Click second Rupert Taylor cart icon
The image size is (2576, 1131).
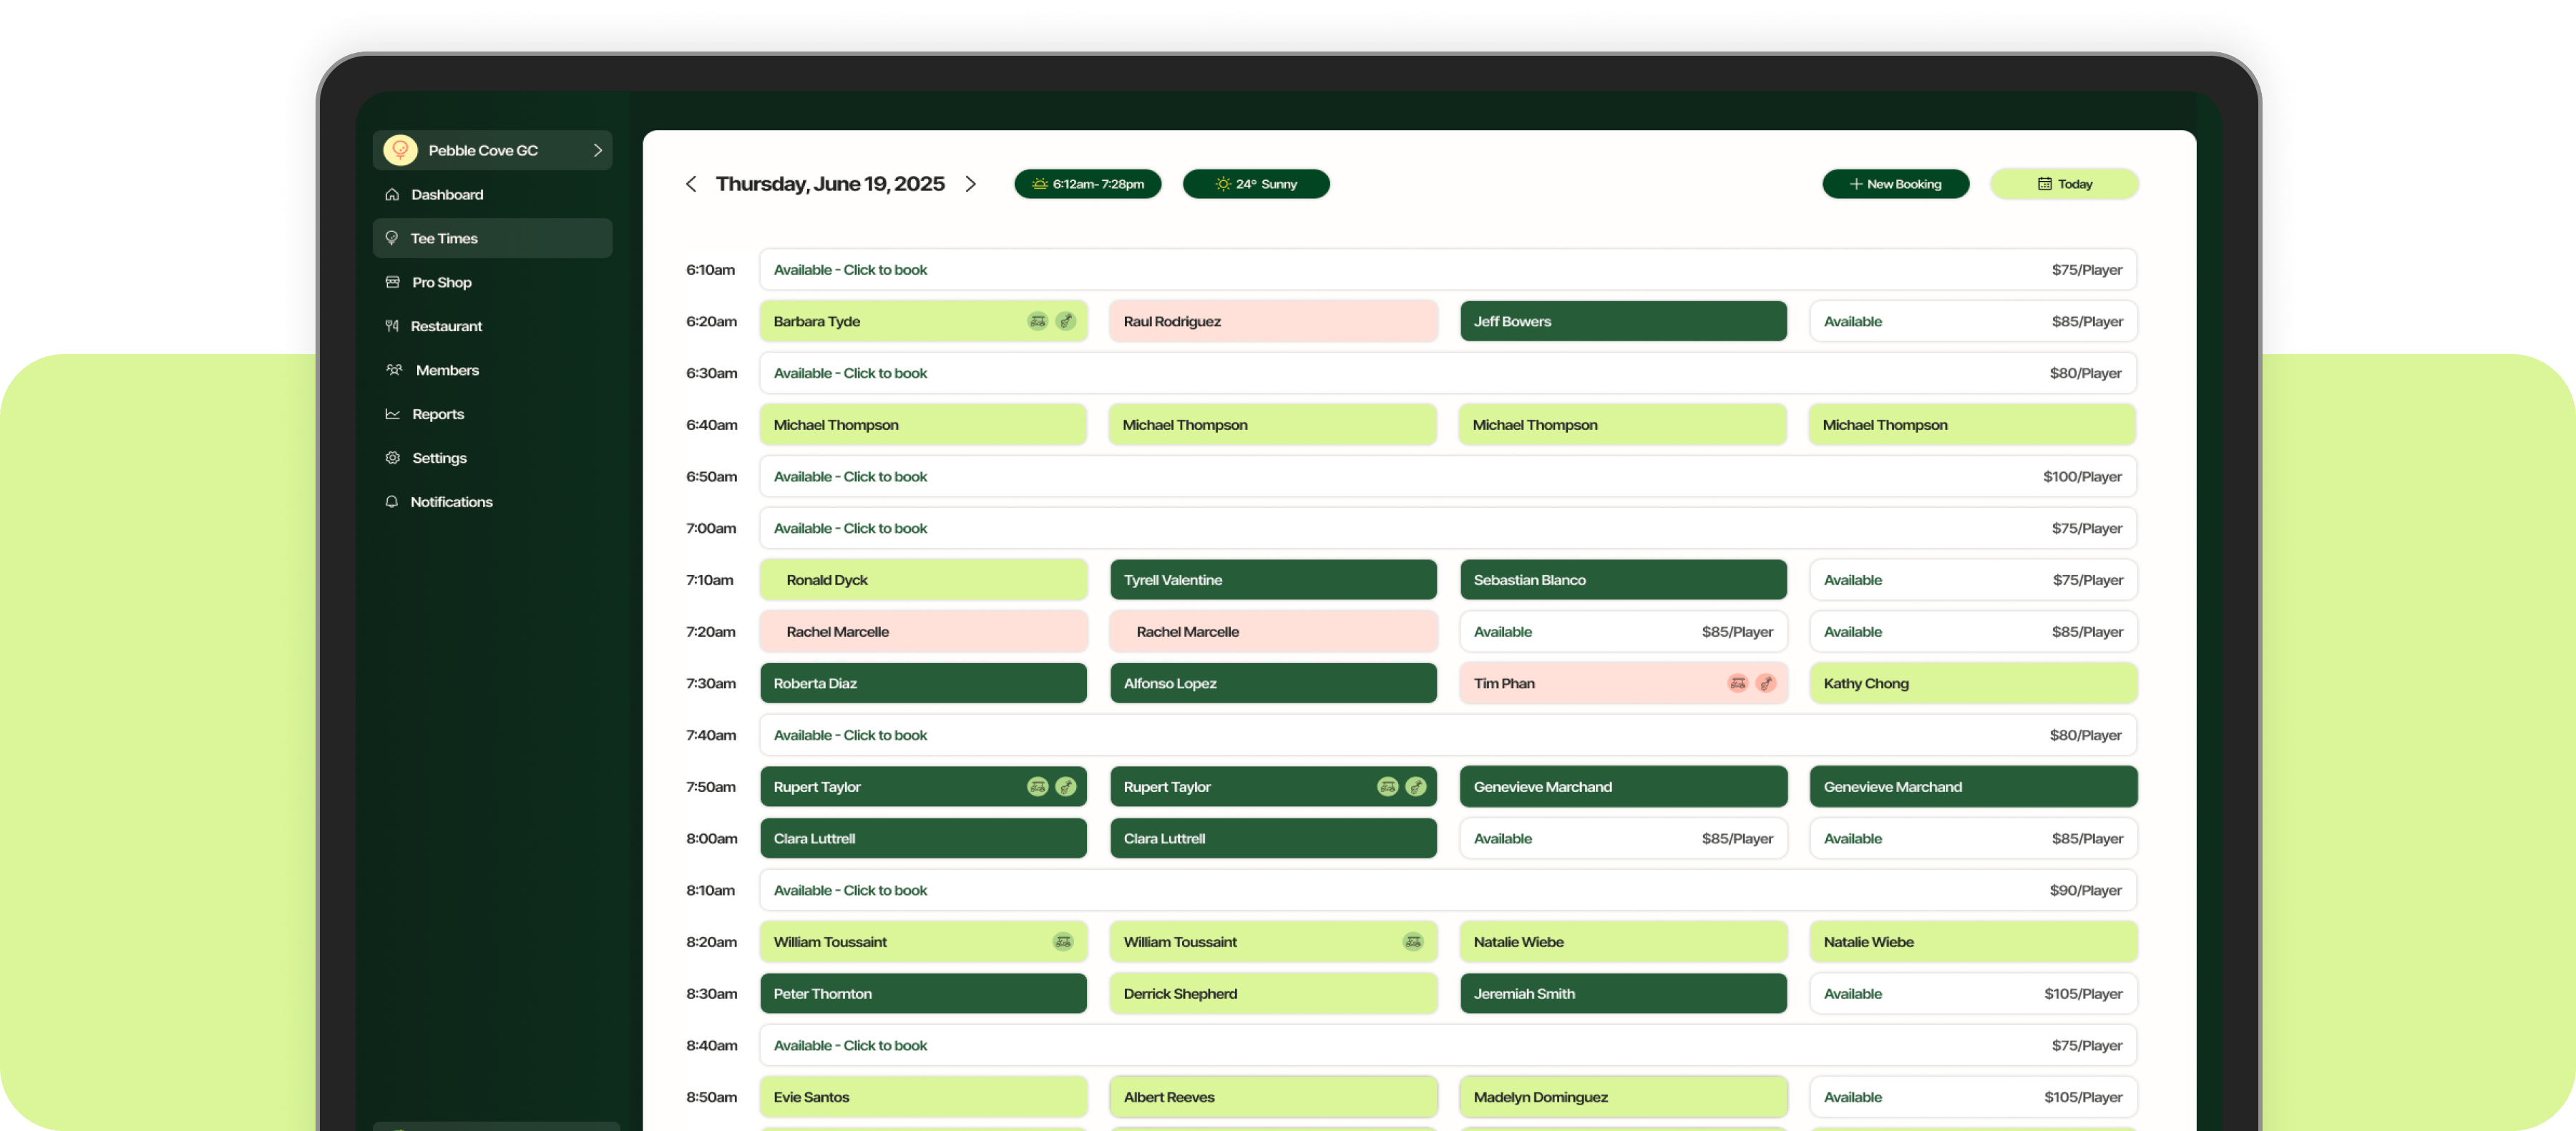click(1387, 787)
